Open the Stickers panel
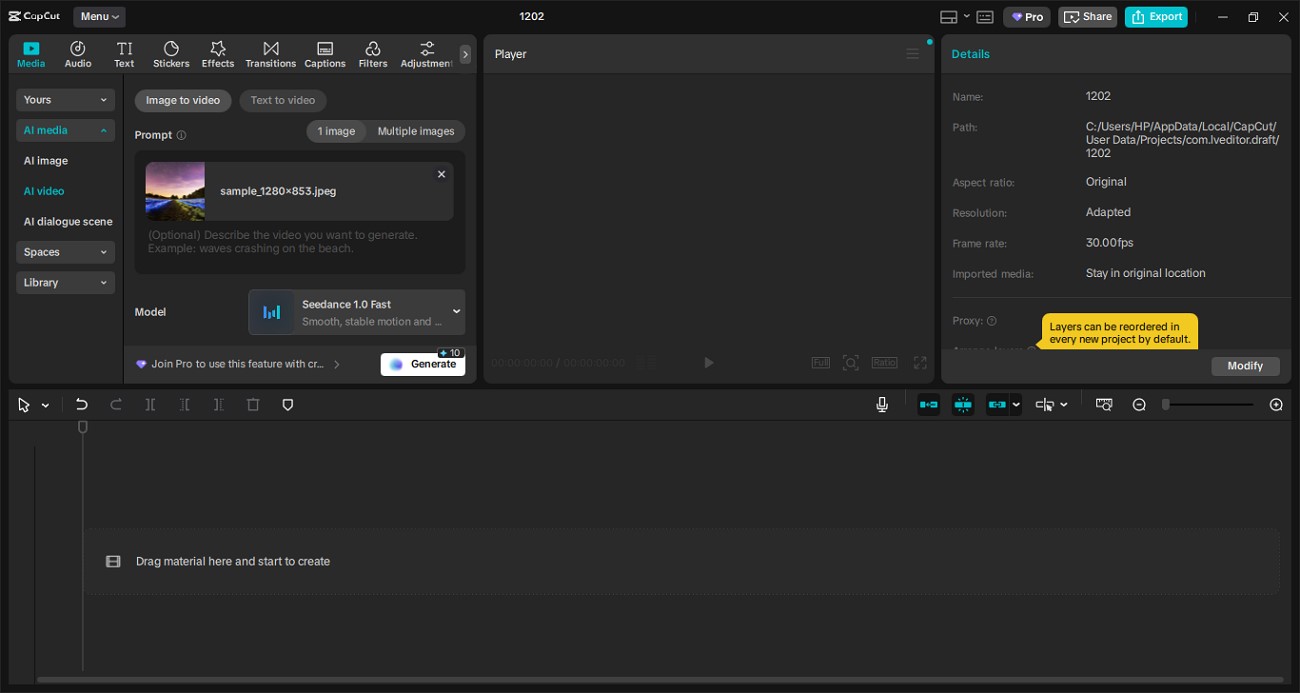The height and width of the screenshot is (693, 1300). pos(170,53)
